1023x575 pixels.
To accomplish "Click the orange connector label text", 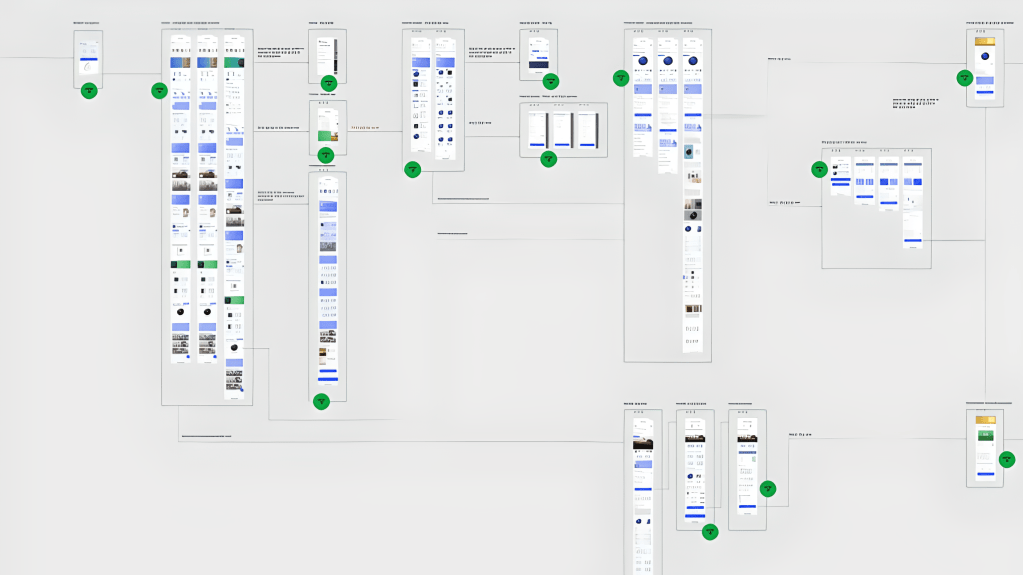I will click(366, 128).
